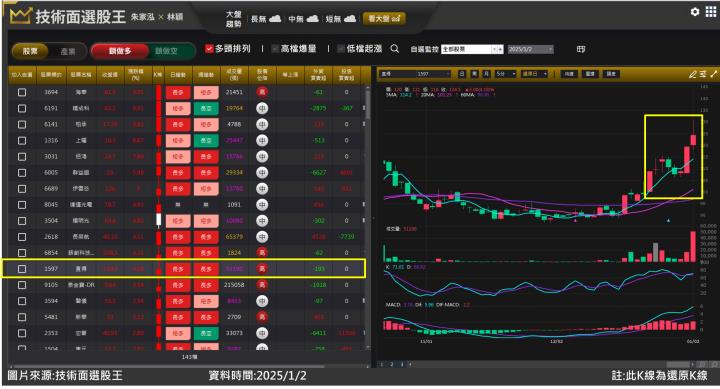Viewport: 720px width, 389px height.
Task: Click the chart pencil draw icon
Action: coord(692,74)
